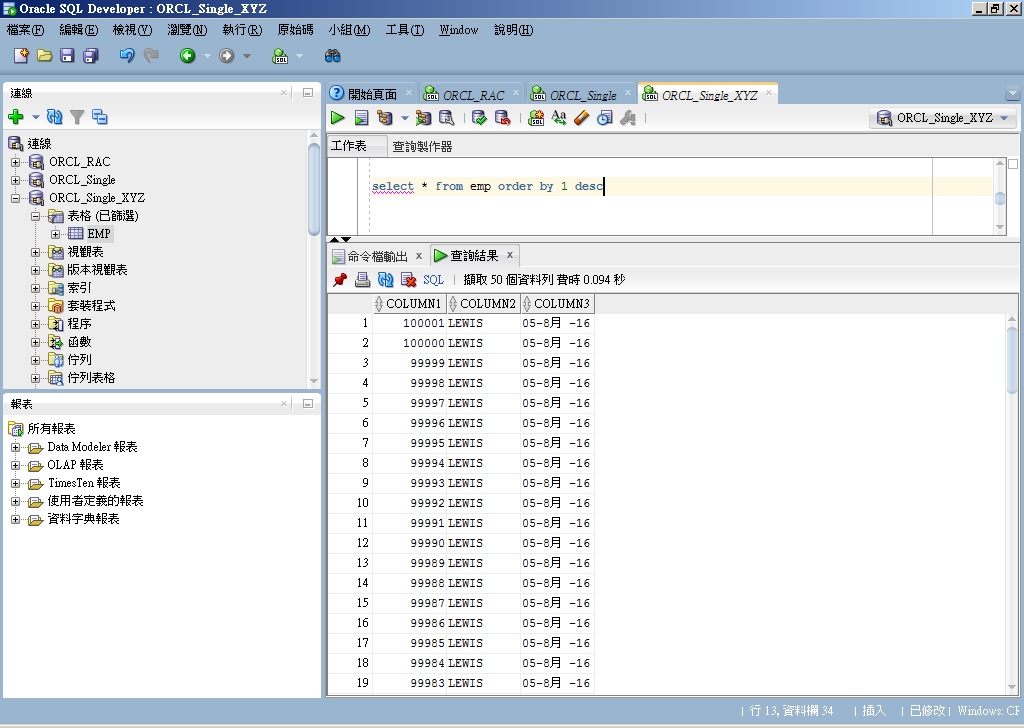Collapse the ORCL_Single_XYZ connection node
Screen dimensions: 1024x728
pos(15,198)
